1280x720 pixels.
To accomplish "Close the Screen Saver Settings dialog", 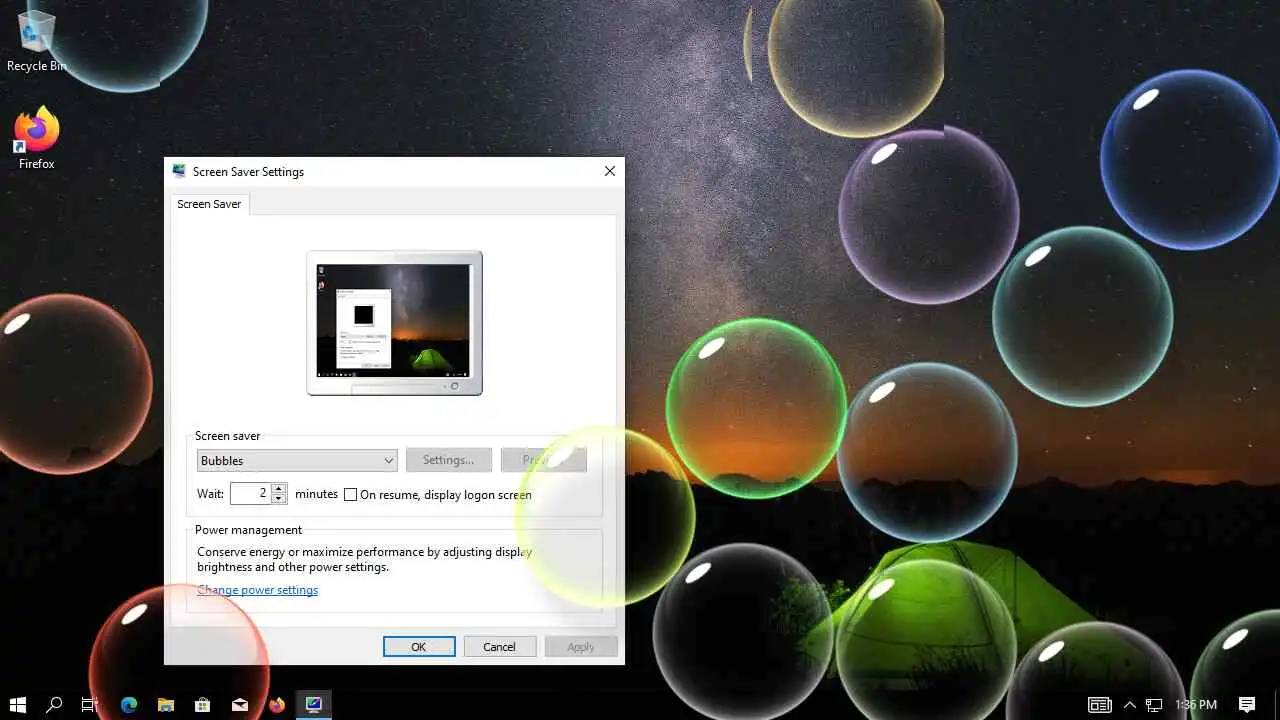I will click(x=610, y=171).
